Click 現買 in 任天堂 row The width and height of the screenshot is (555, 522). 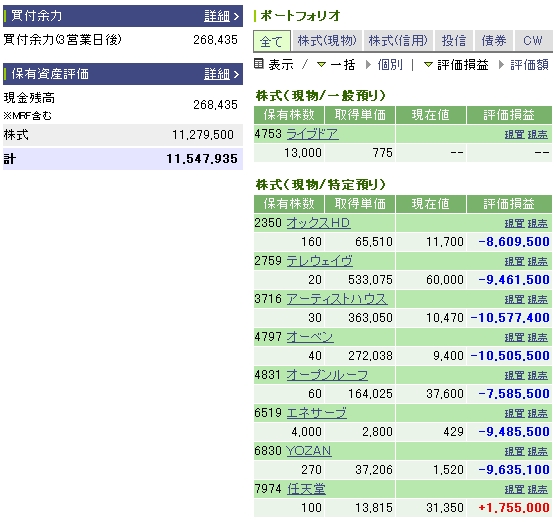pyautogui.click(x=514, y=489)
